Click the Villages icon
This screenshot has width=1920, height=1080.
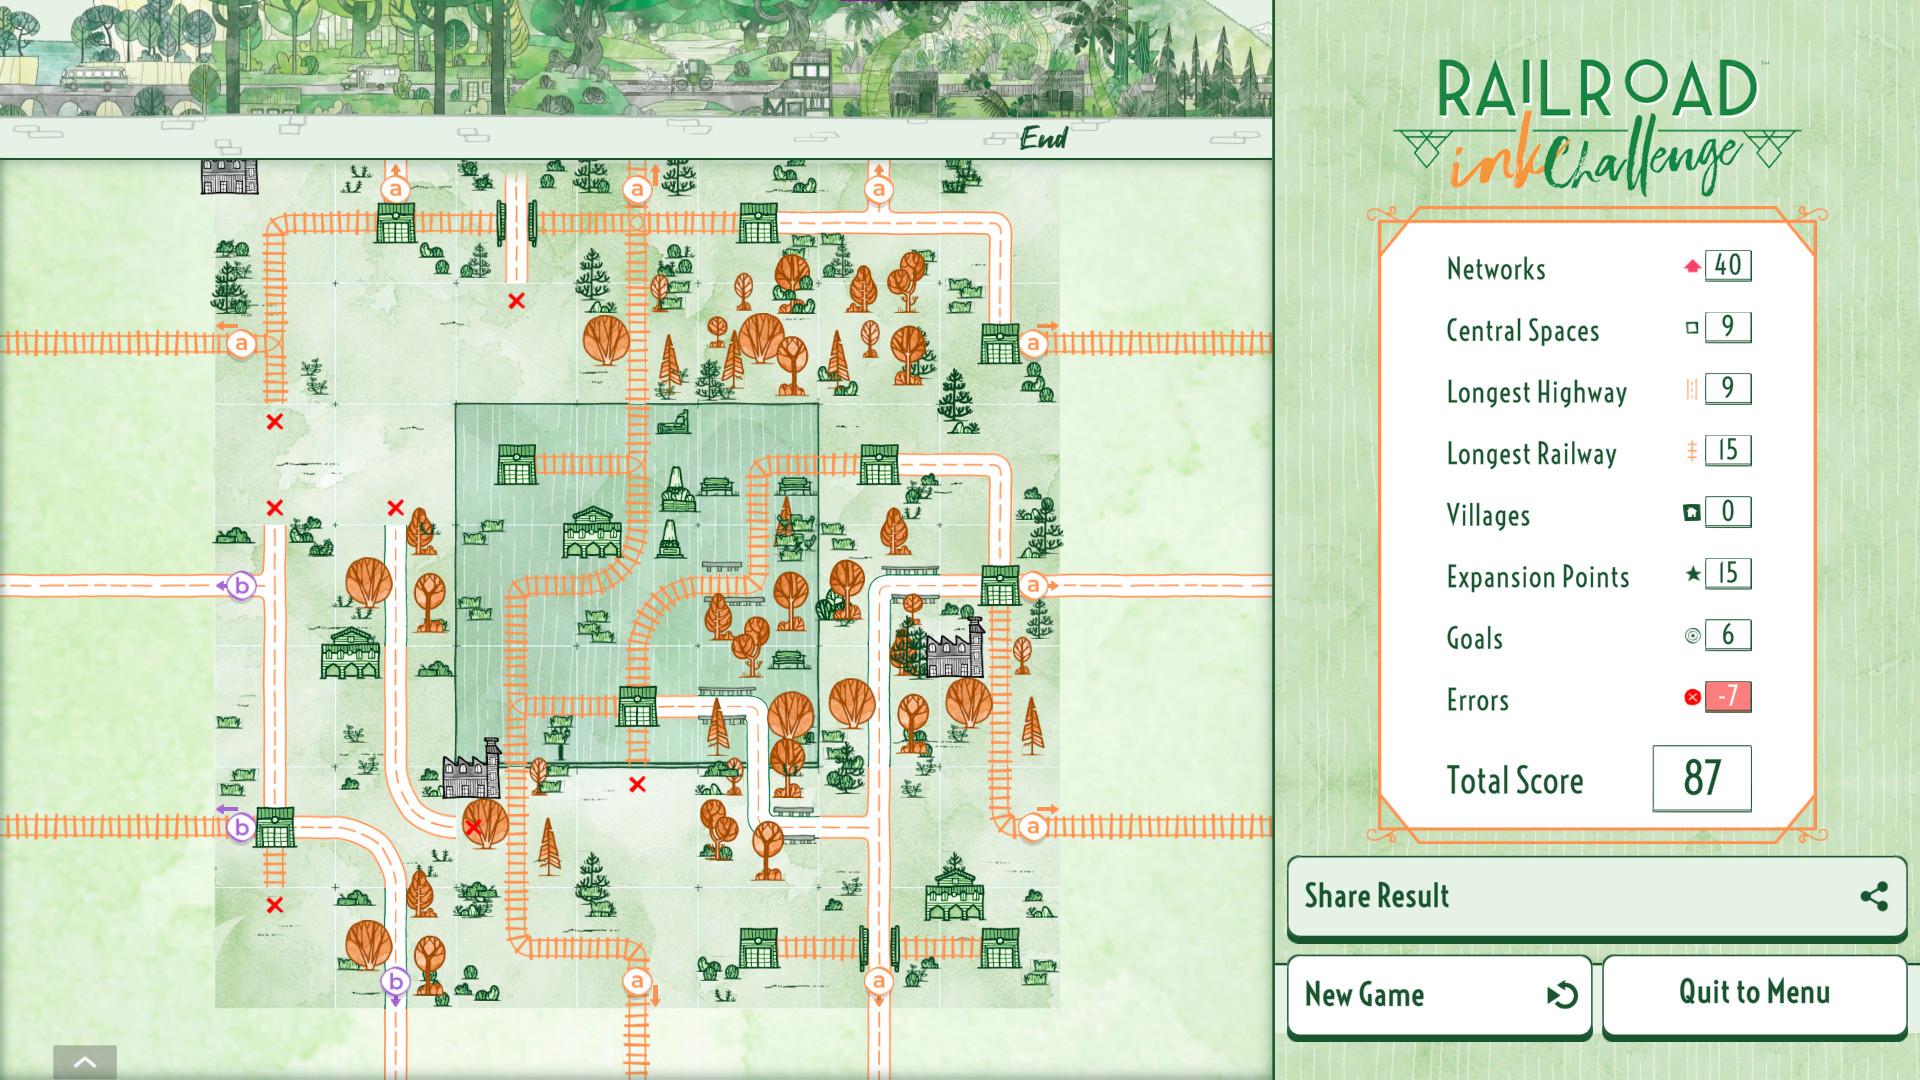coord(1692,512)
